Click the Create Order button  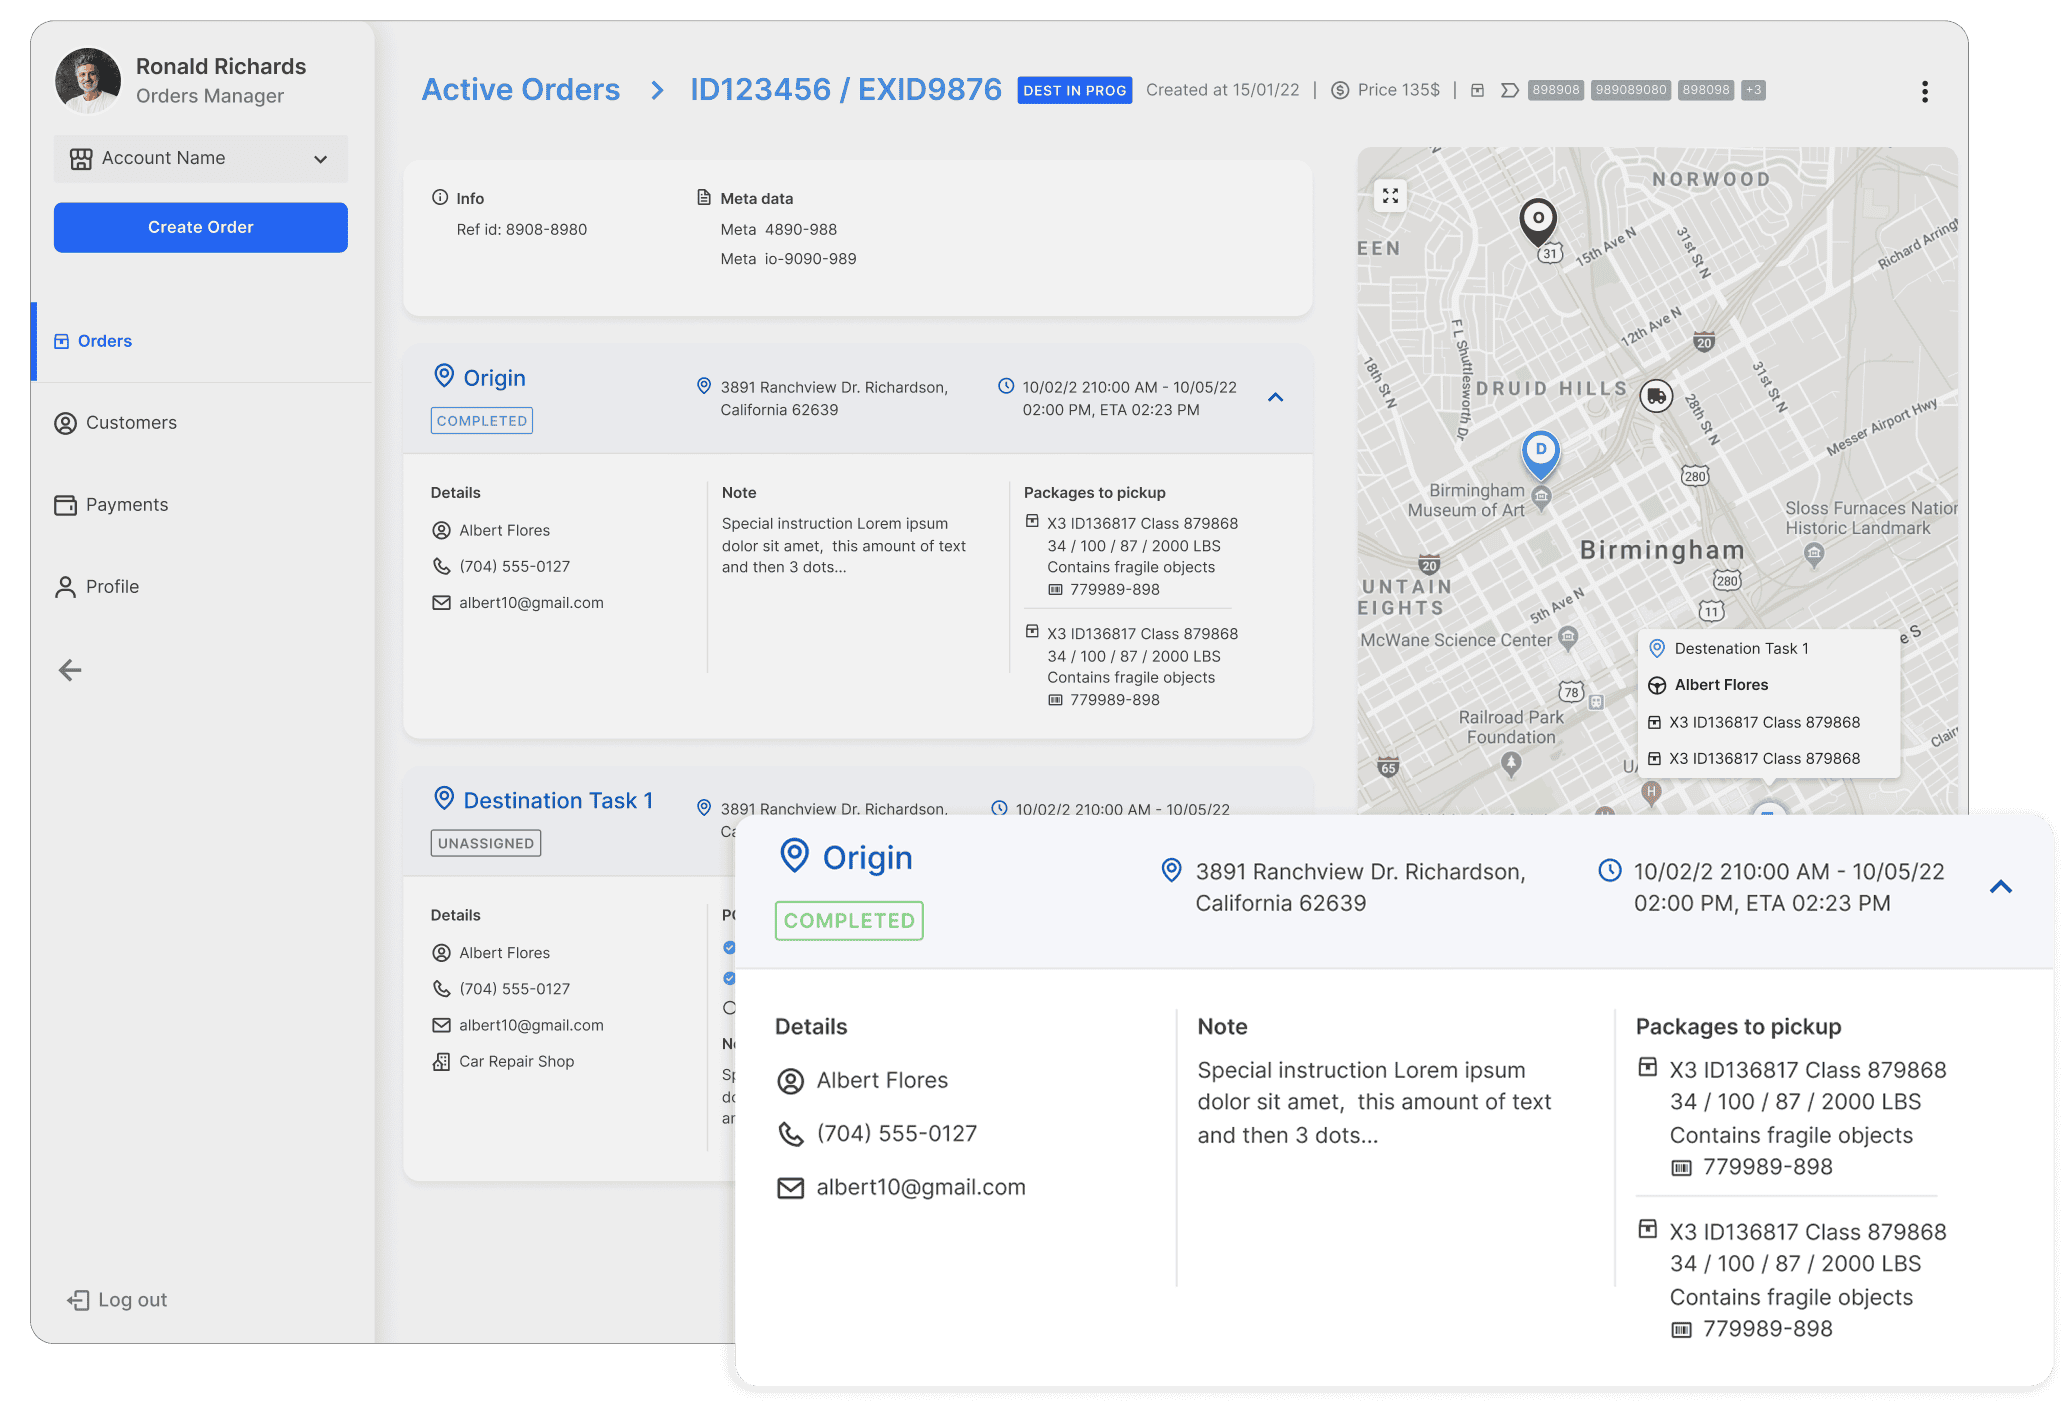201,227
